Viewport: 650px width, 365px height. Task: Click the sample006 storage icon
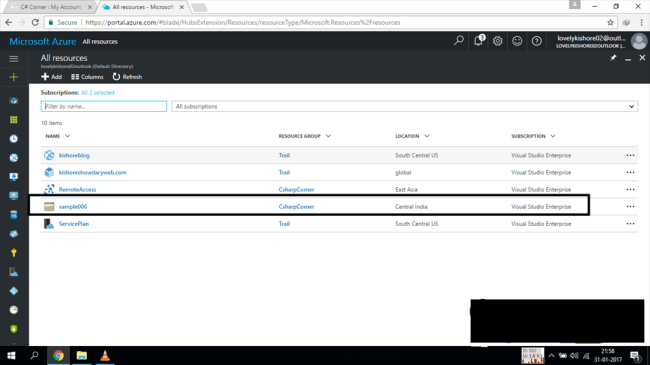point(49,207)
